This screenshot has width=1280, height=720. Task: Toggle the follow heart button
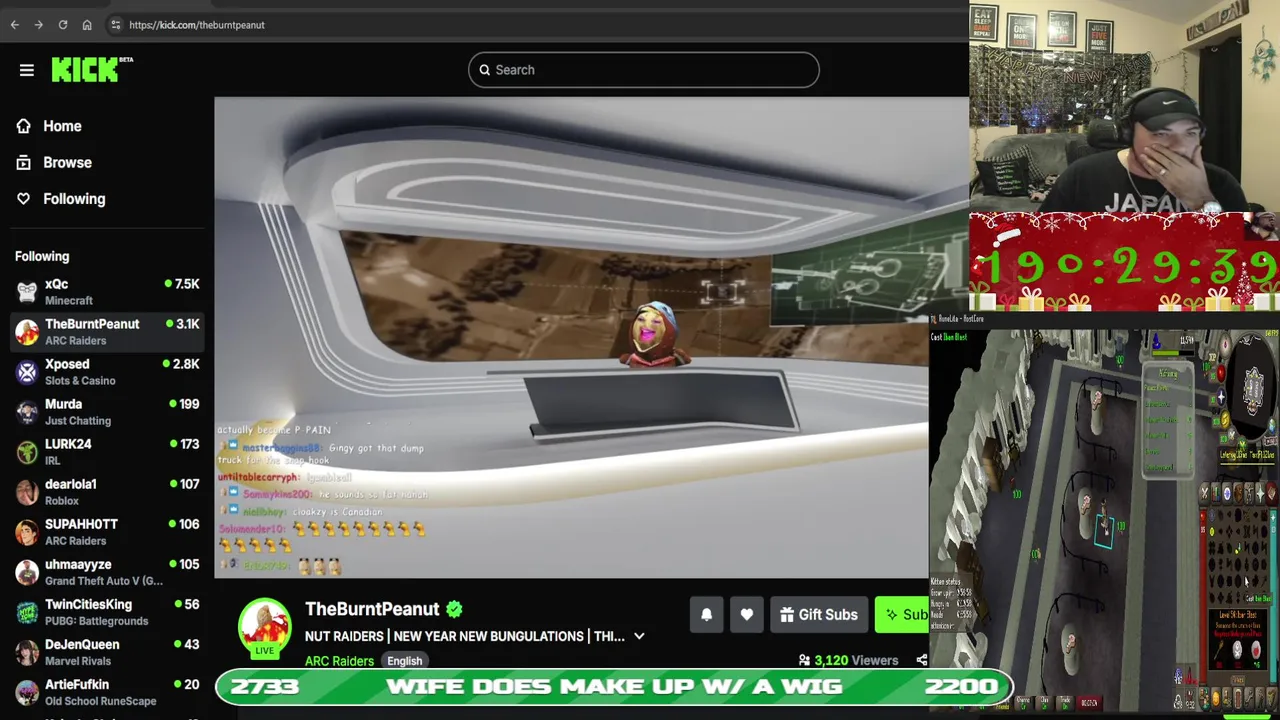[747, 615]
